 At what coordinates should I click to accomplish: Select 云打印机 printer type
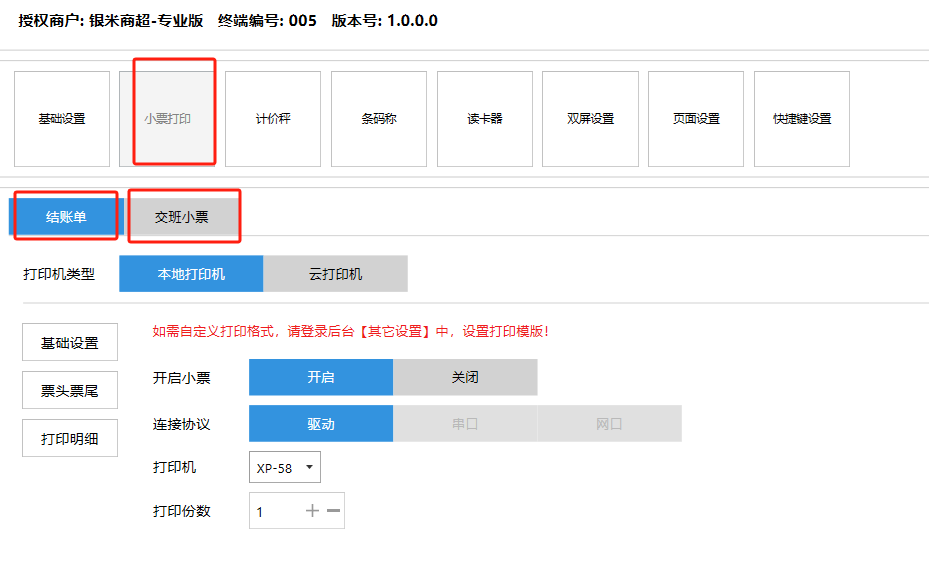(x=335, y=274)
